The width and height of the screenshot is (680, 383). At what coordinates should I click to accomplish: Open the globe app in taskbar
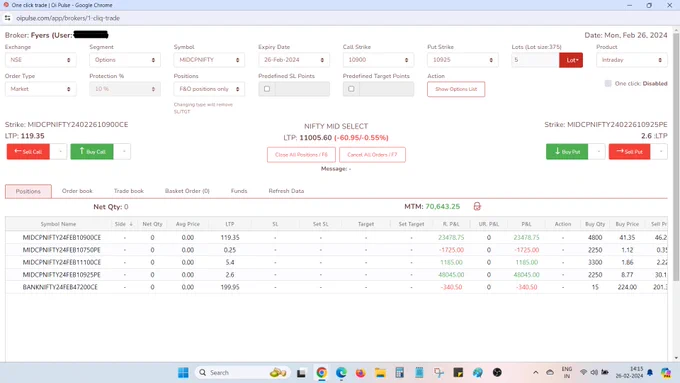[477, 373]
